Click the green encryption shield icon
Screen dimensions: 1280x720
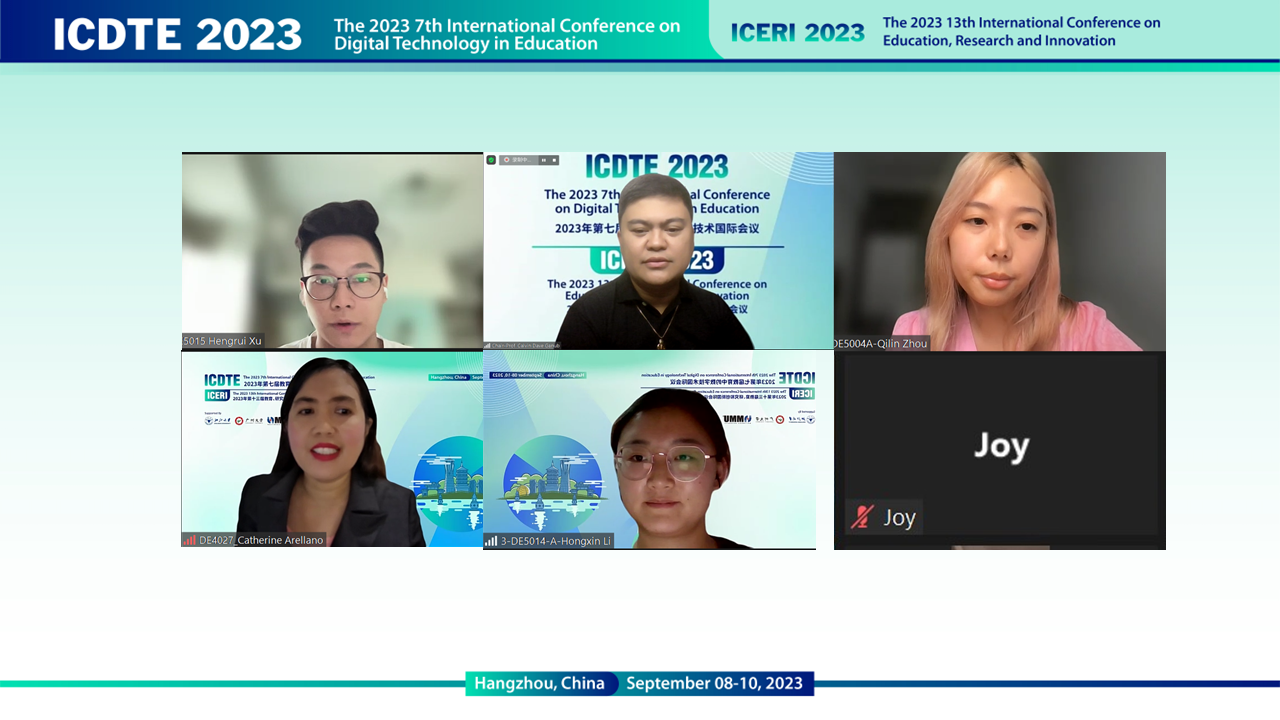pyautogui.click(x=491, y=160)
